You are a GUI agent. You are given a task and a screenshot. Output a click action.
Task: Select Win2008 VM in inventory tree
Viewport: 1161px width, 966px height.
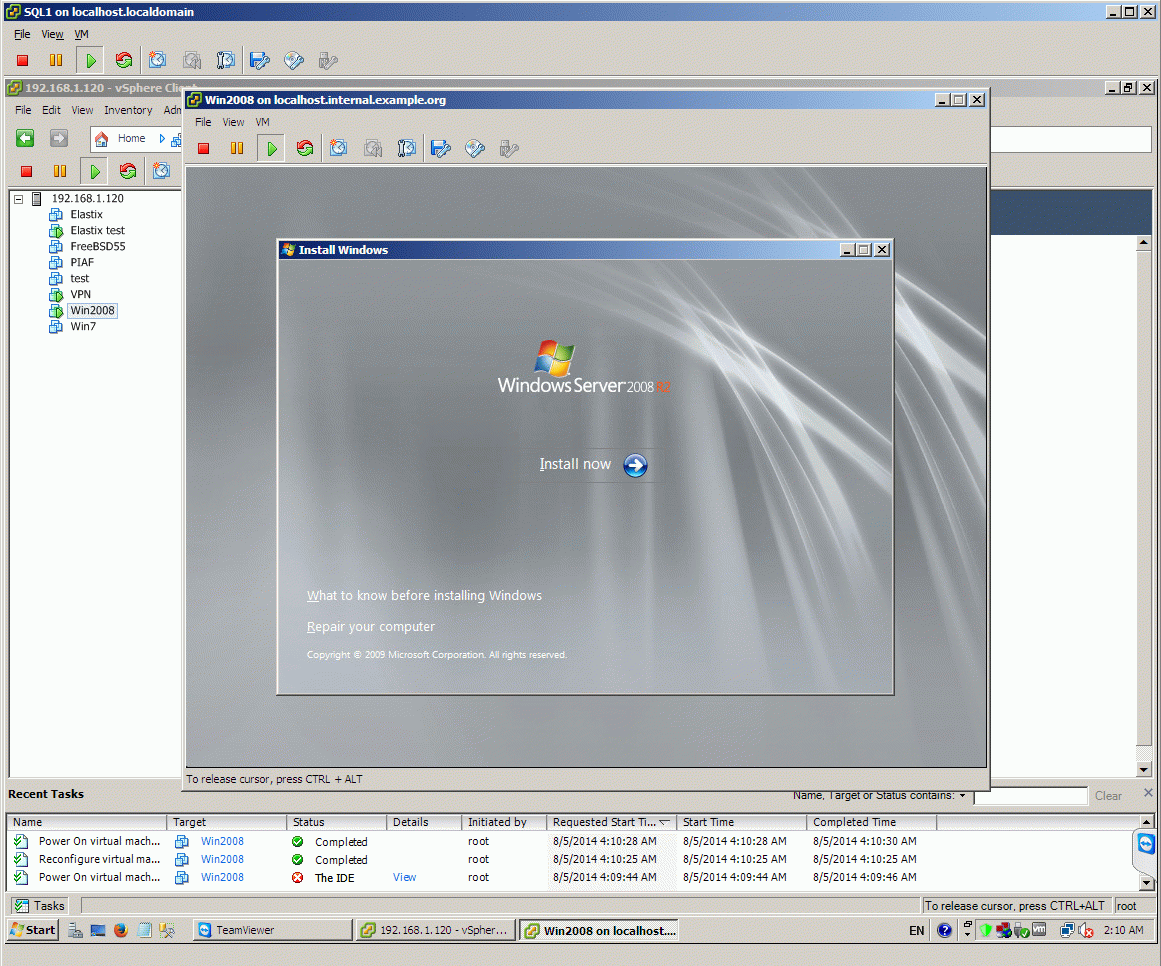[93, 311]
